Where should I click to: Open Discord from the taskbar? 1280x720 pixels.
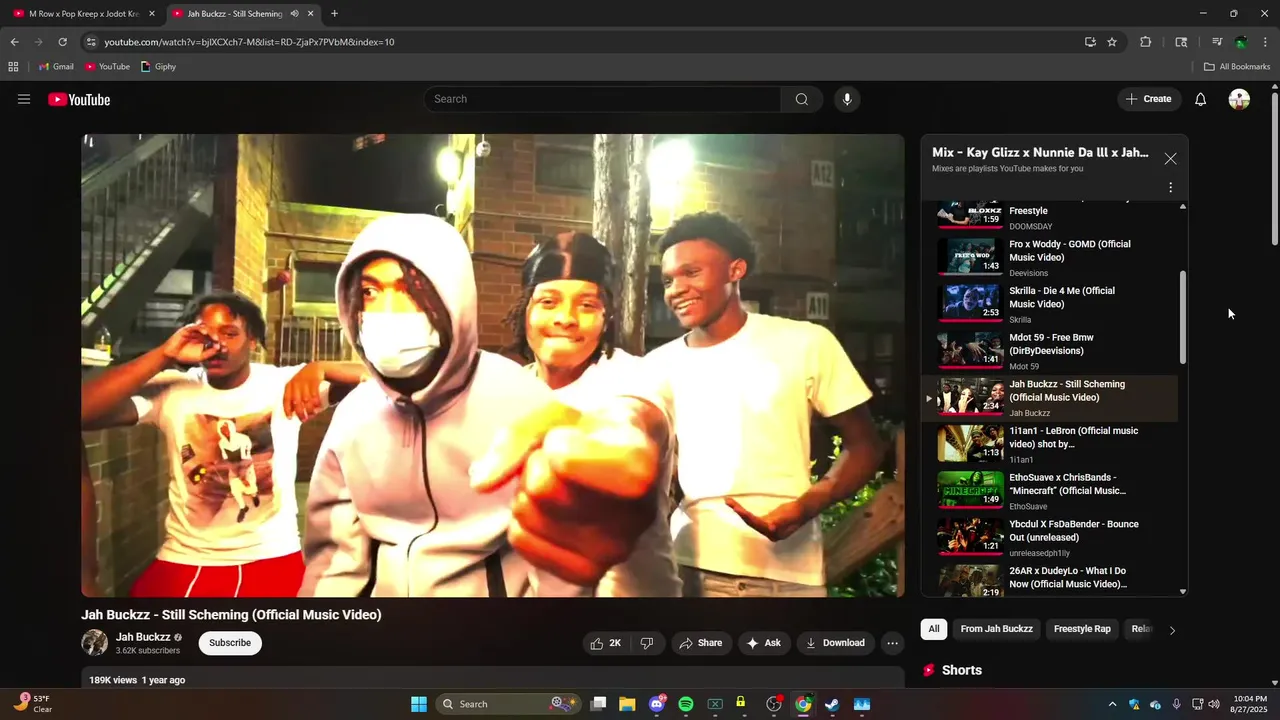657,704
